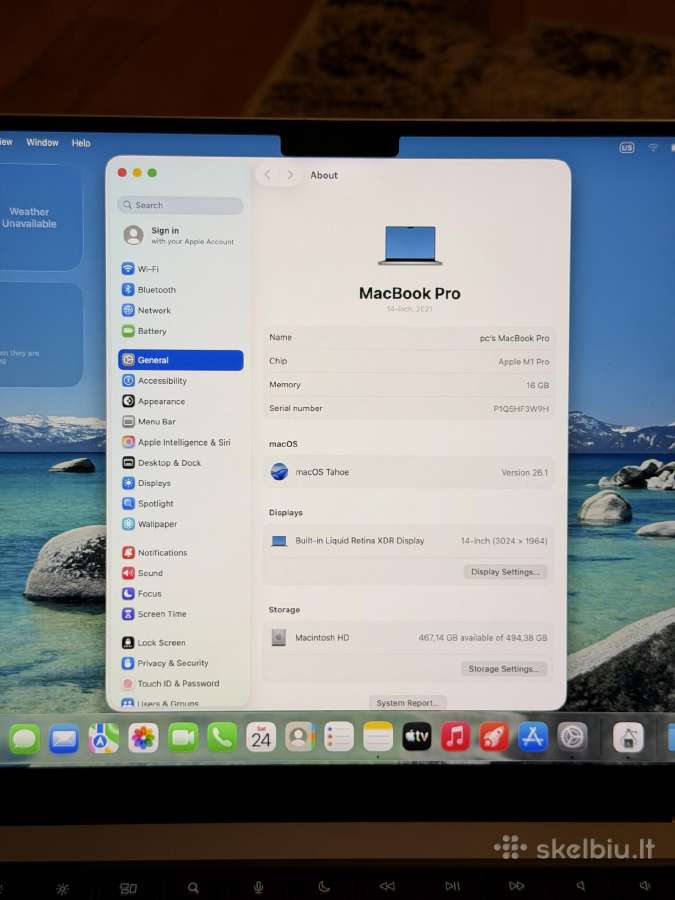
Task: Click System Settings icon in Dock
Action: tap(572, 737)
